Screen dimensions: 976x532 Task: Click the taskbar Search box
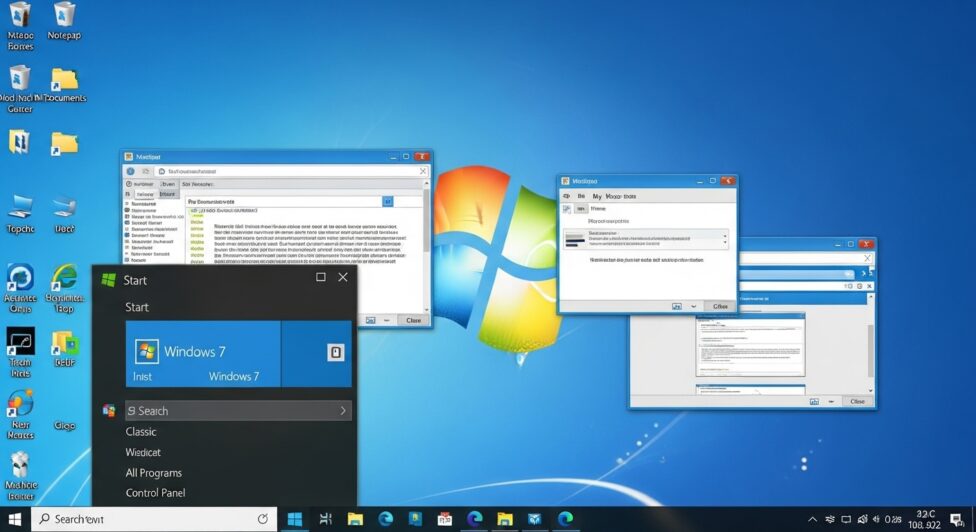coord(154,519)
